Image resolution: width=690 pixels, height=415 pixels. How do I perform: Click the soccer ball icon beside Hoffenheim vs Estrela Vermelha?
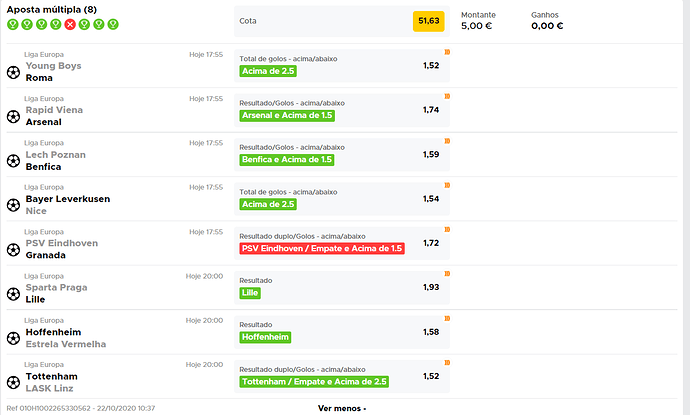(13, 338)
